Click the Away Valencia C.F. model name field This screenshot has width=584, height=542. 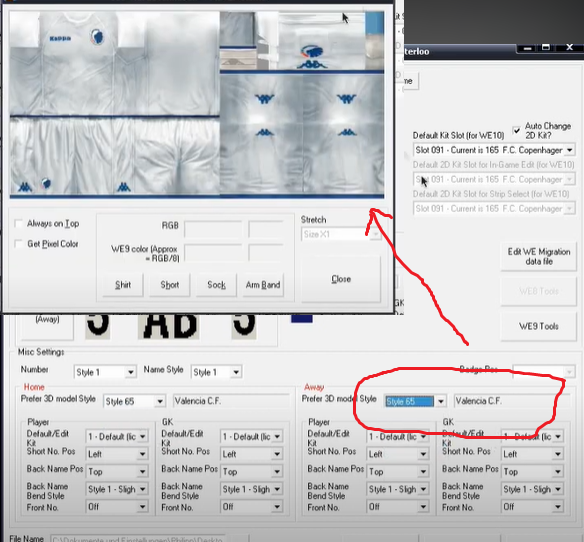tap(512, 401)
